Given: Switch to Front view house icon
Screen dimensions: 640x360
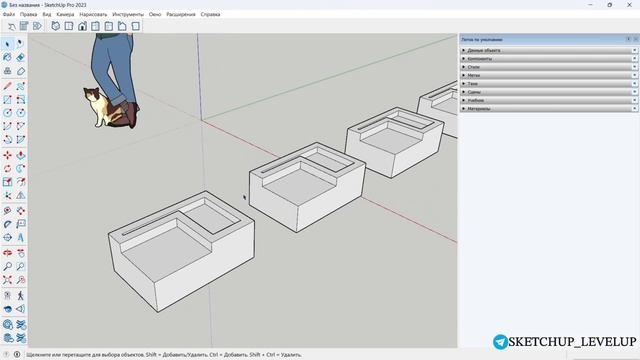Looking at the screenshot, I should (x=82, y=26).
